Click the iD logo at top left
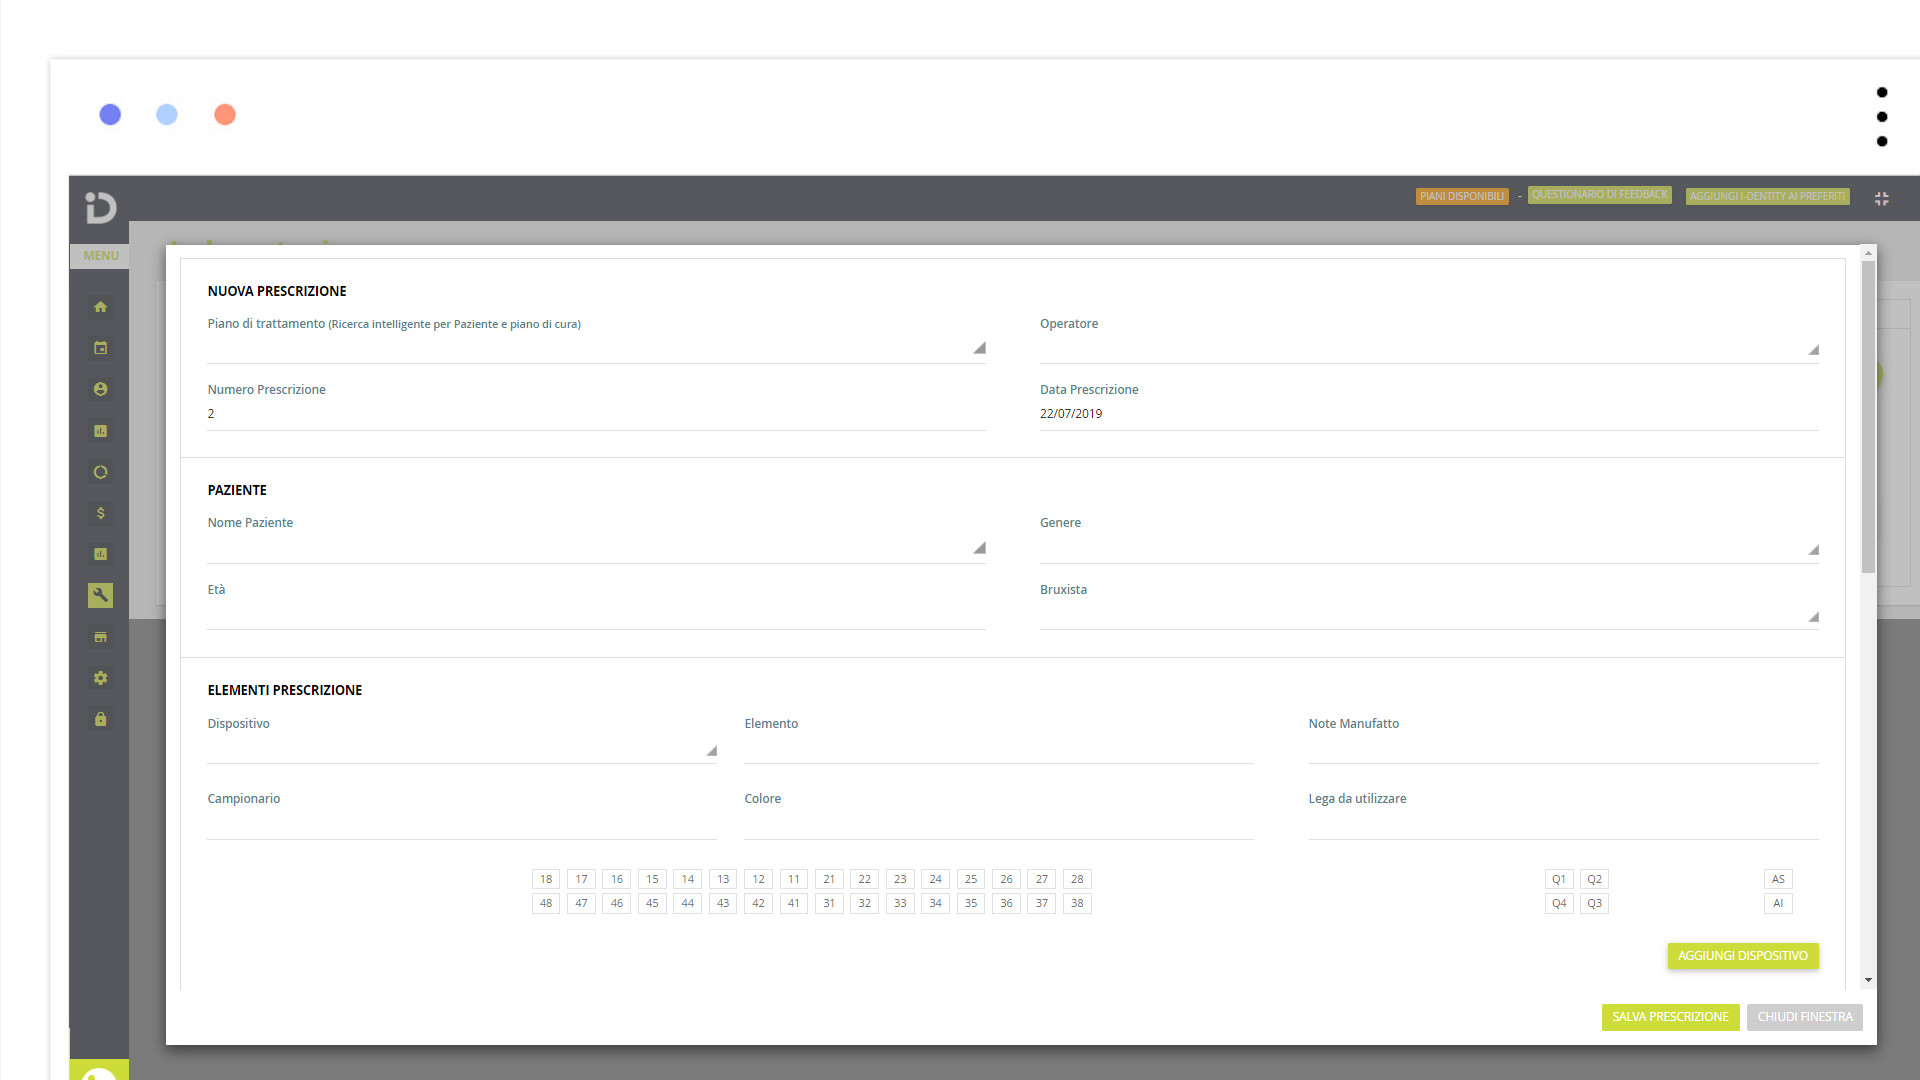Image resolution: width=1920 pixels, height=1080 pixels. (x=100, y=207)
